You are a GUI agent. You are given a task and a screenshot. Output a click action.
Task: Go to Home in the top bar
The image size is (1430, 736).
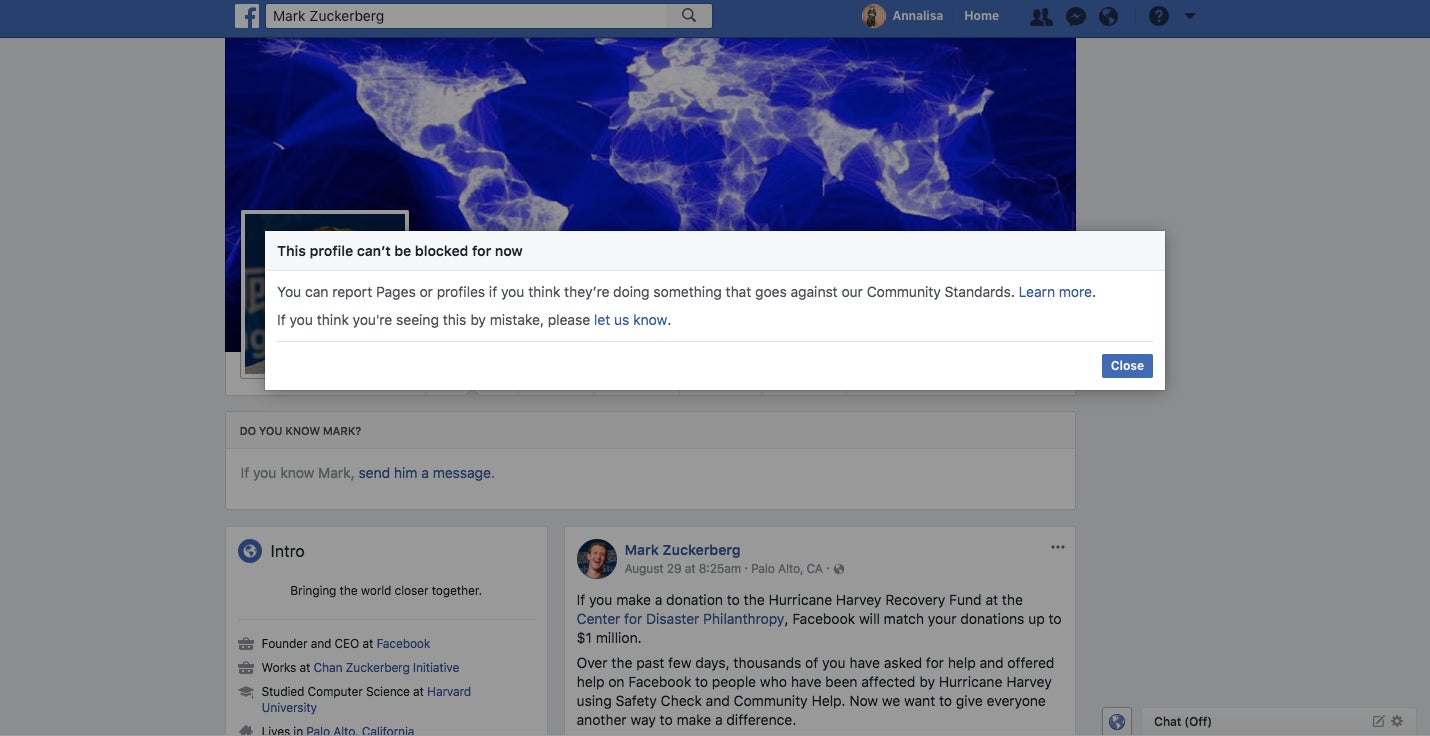point(981,16)
